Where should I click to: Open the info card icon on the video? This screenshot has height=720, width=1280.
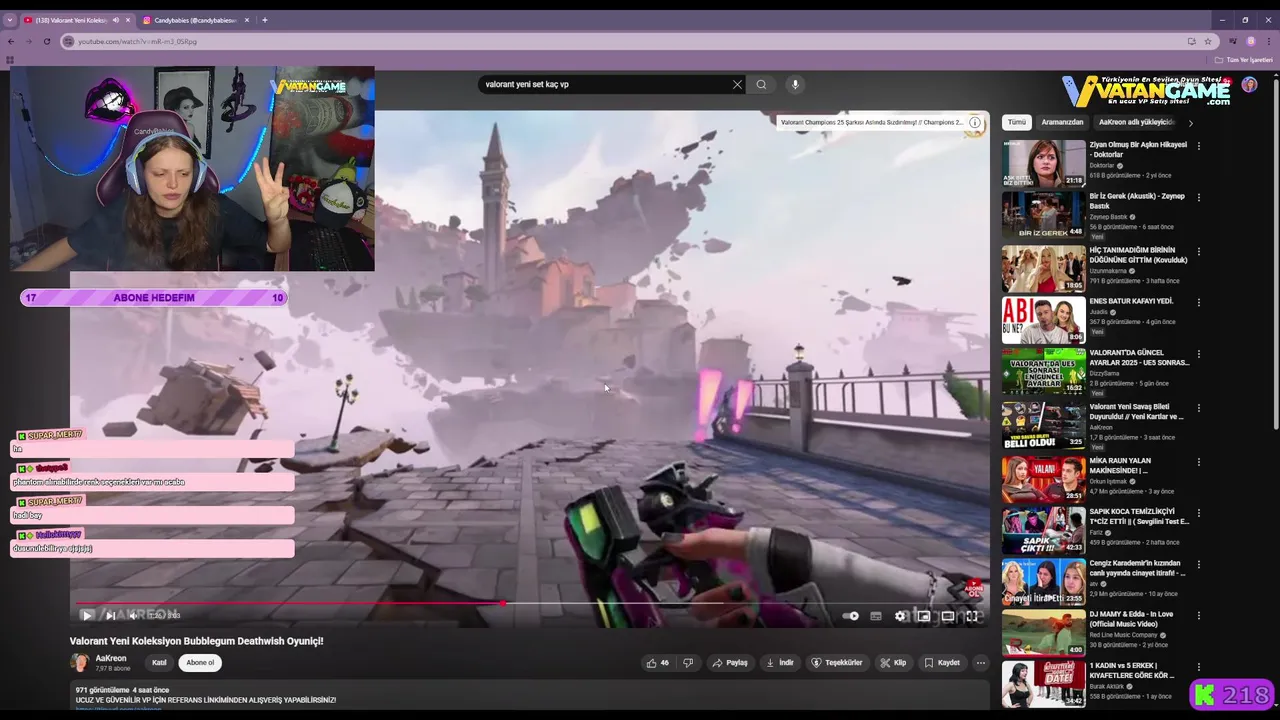pos(975,122)
